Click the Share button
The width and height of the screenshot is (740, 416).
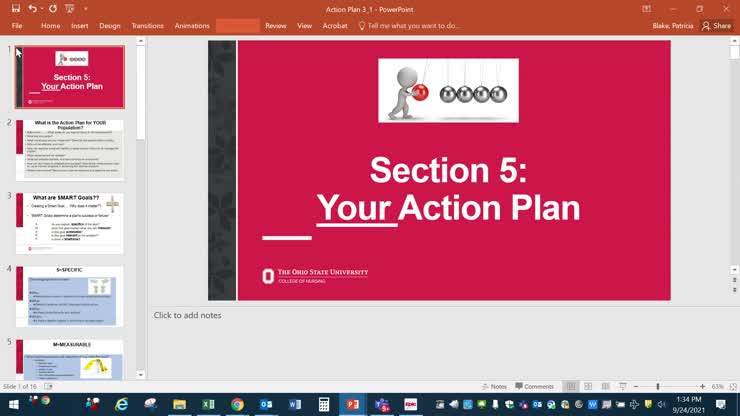pos(716,26)
